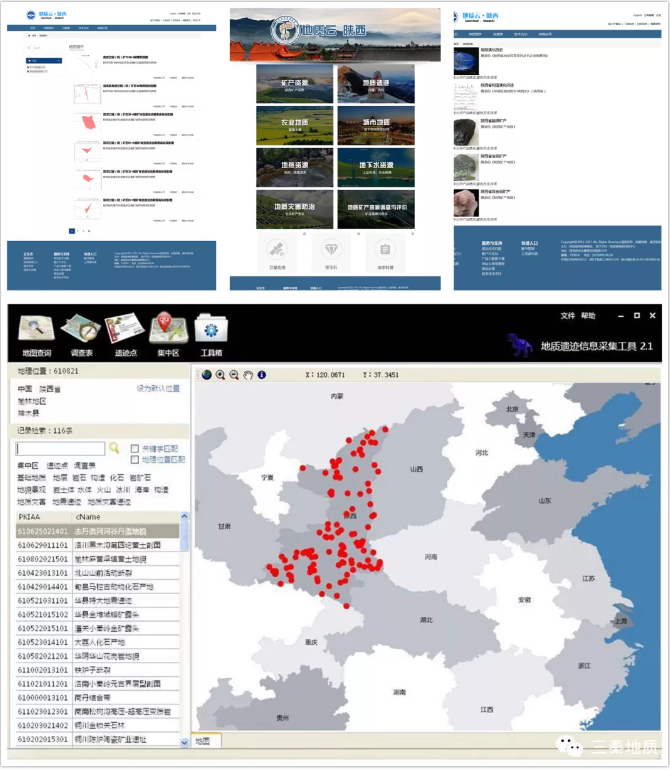Open the 帮助 menu
This screenshot has height=771, width=670.
(x=588, y=315)
